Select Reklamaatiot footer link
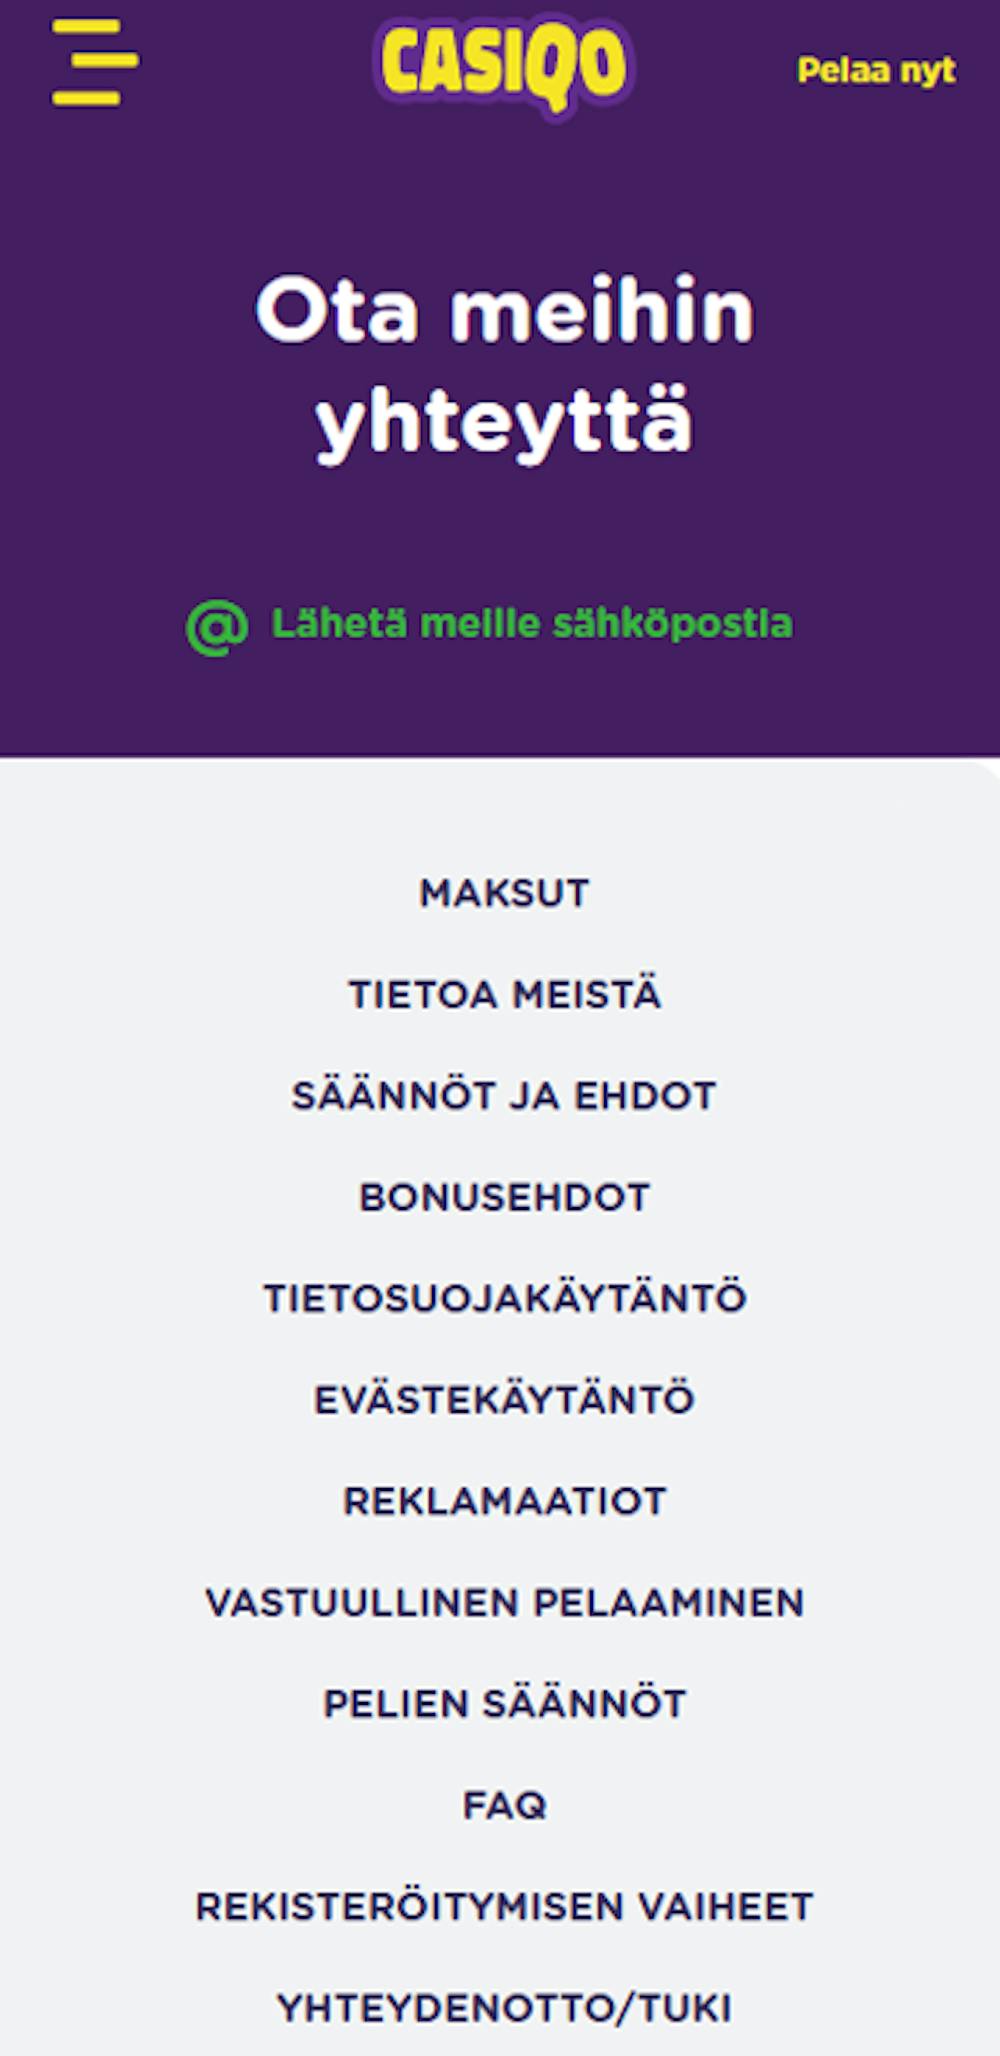This screenshot has width=1000, height=2056. tap(504, 1501)
